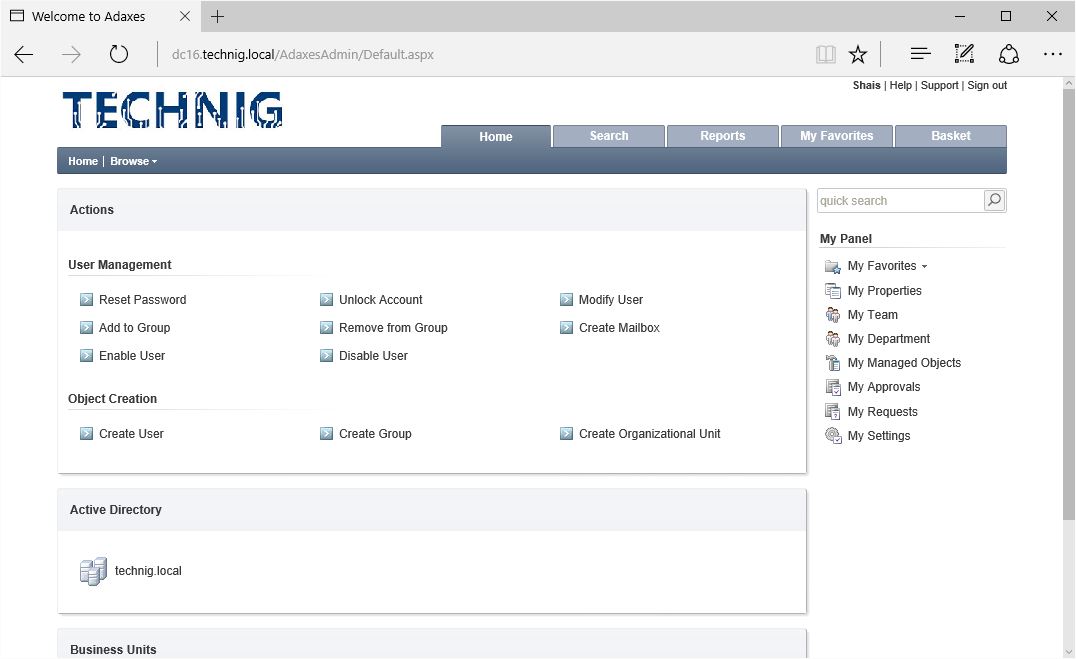Open the My Managed Objects link
1076x659 pixels.
point(904,362)
